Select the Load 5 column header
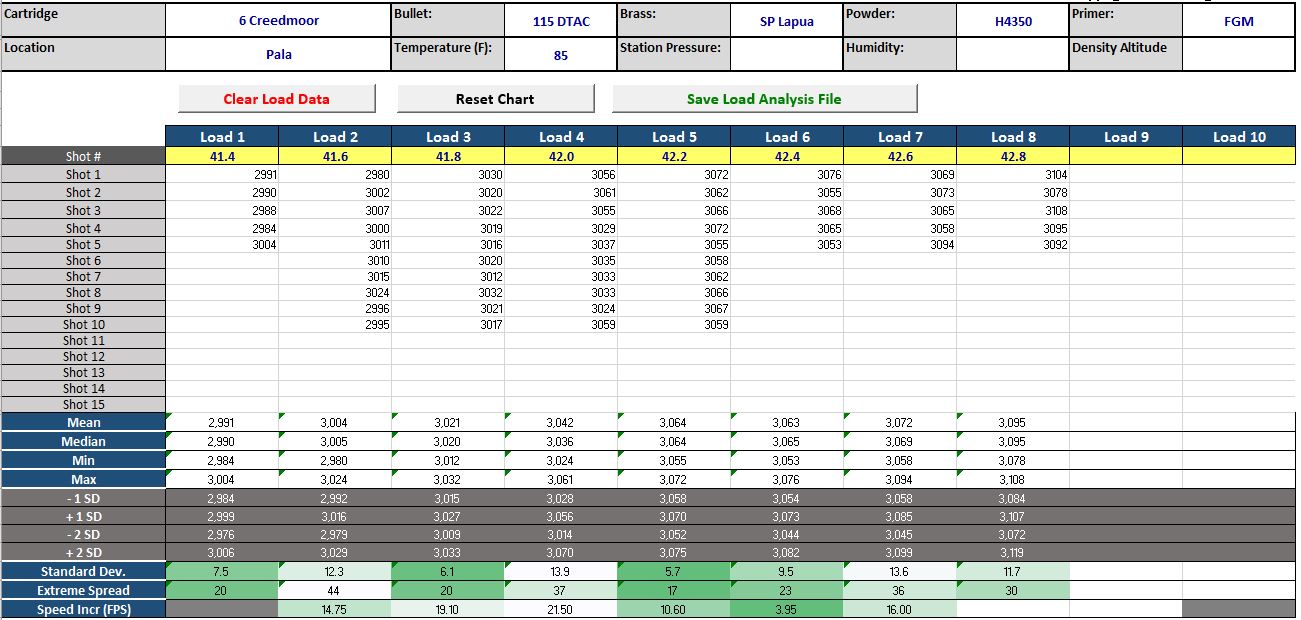This screenshot has height=620, width=1301. tap(674, 137)
